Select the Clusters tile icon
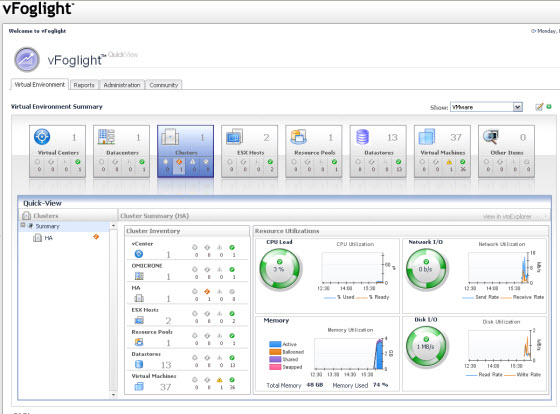560x414 pixels. tap(170, 136)
